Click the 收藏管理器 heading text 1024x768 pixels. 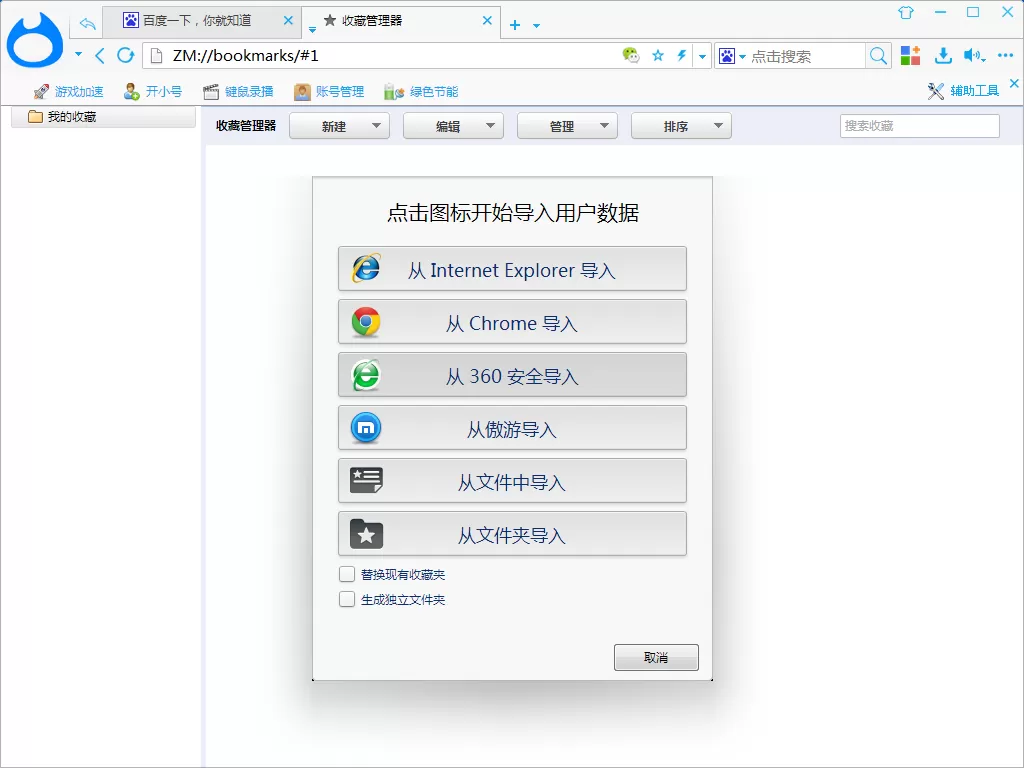pyautogui.click(x=246, y=125)
